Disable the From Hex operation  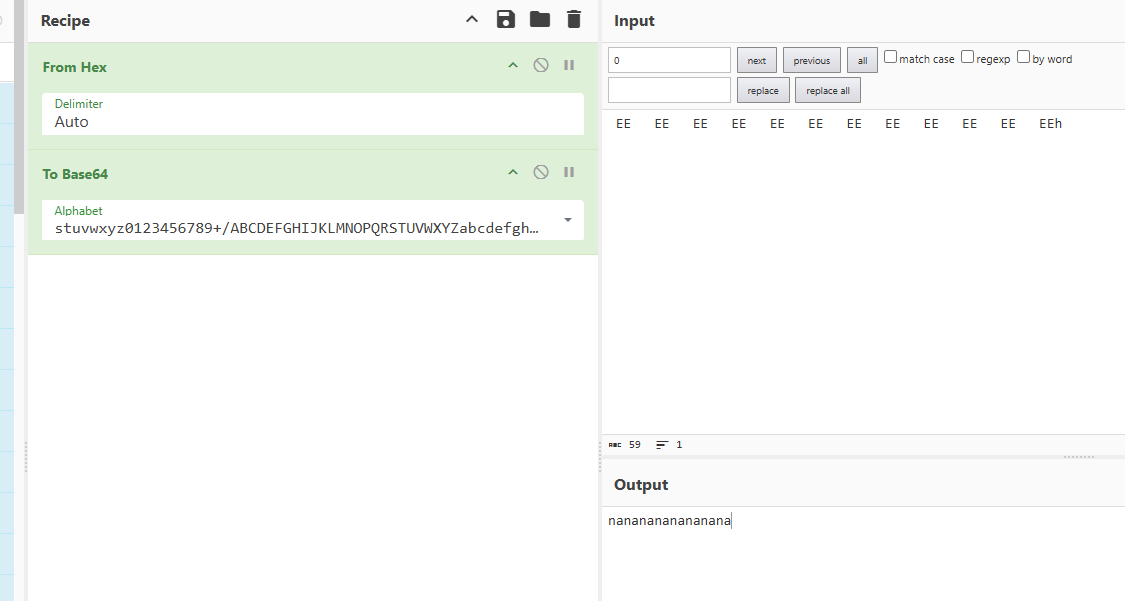pyautogui.click(x=541, y=66)
